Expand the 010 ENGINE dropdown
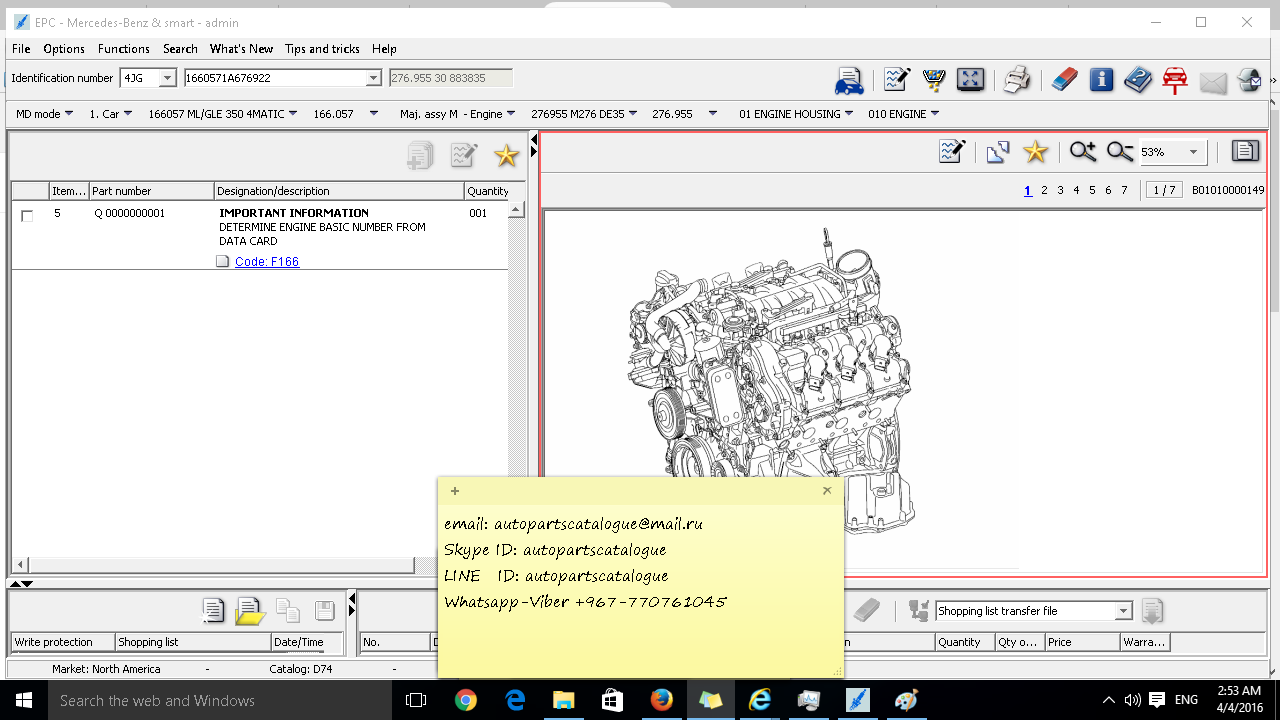The height and width of the screenshot is (720, 1280). coord(936,114)
